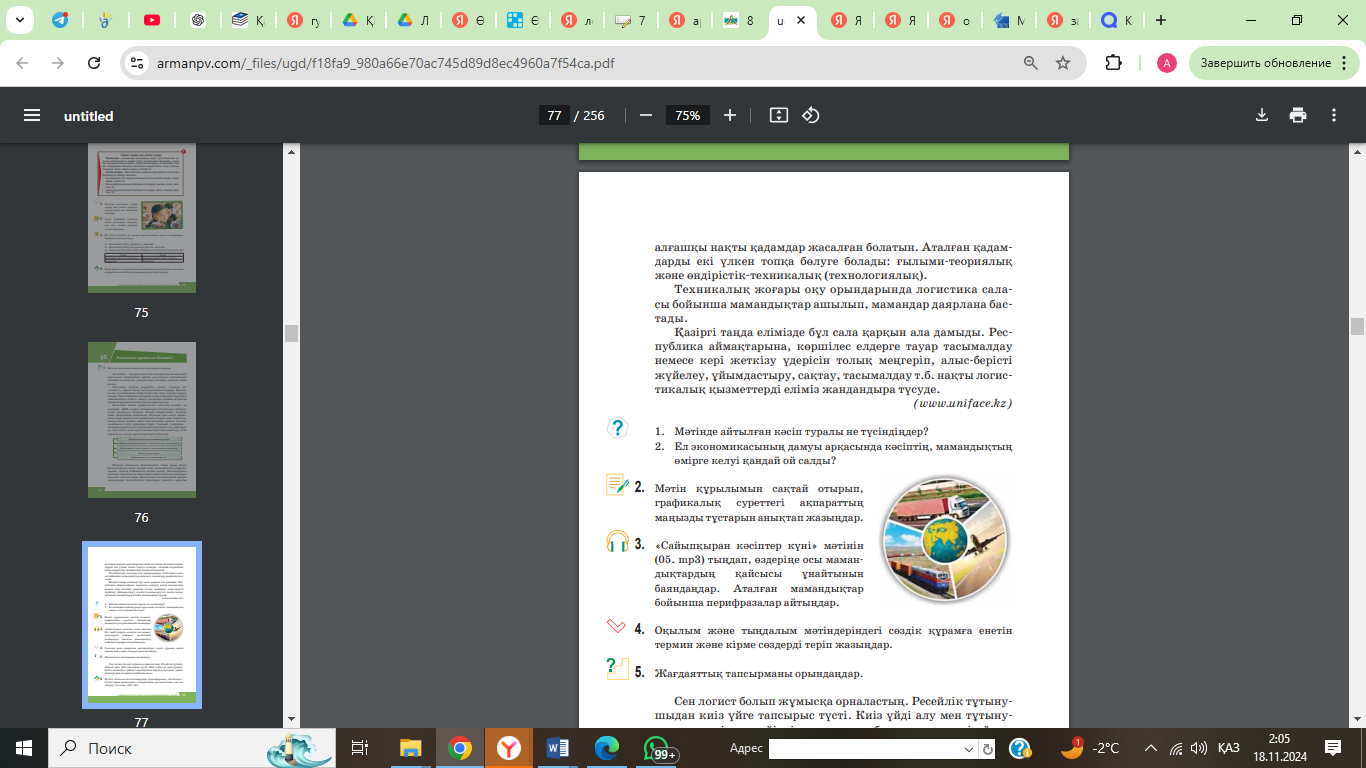Show hidden system tray icons
Screen dimensions: 1366x768
click(x=1150, y=748)
